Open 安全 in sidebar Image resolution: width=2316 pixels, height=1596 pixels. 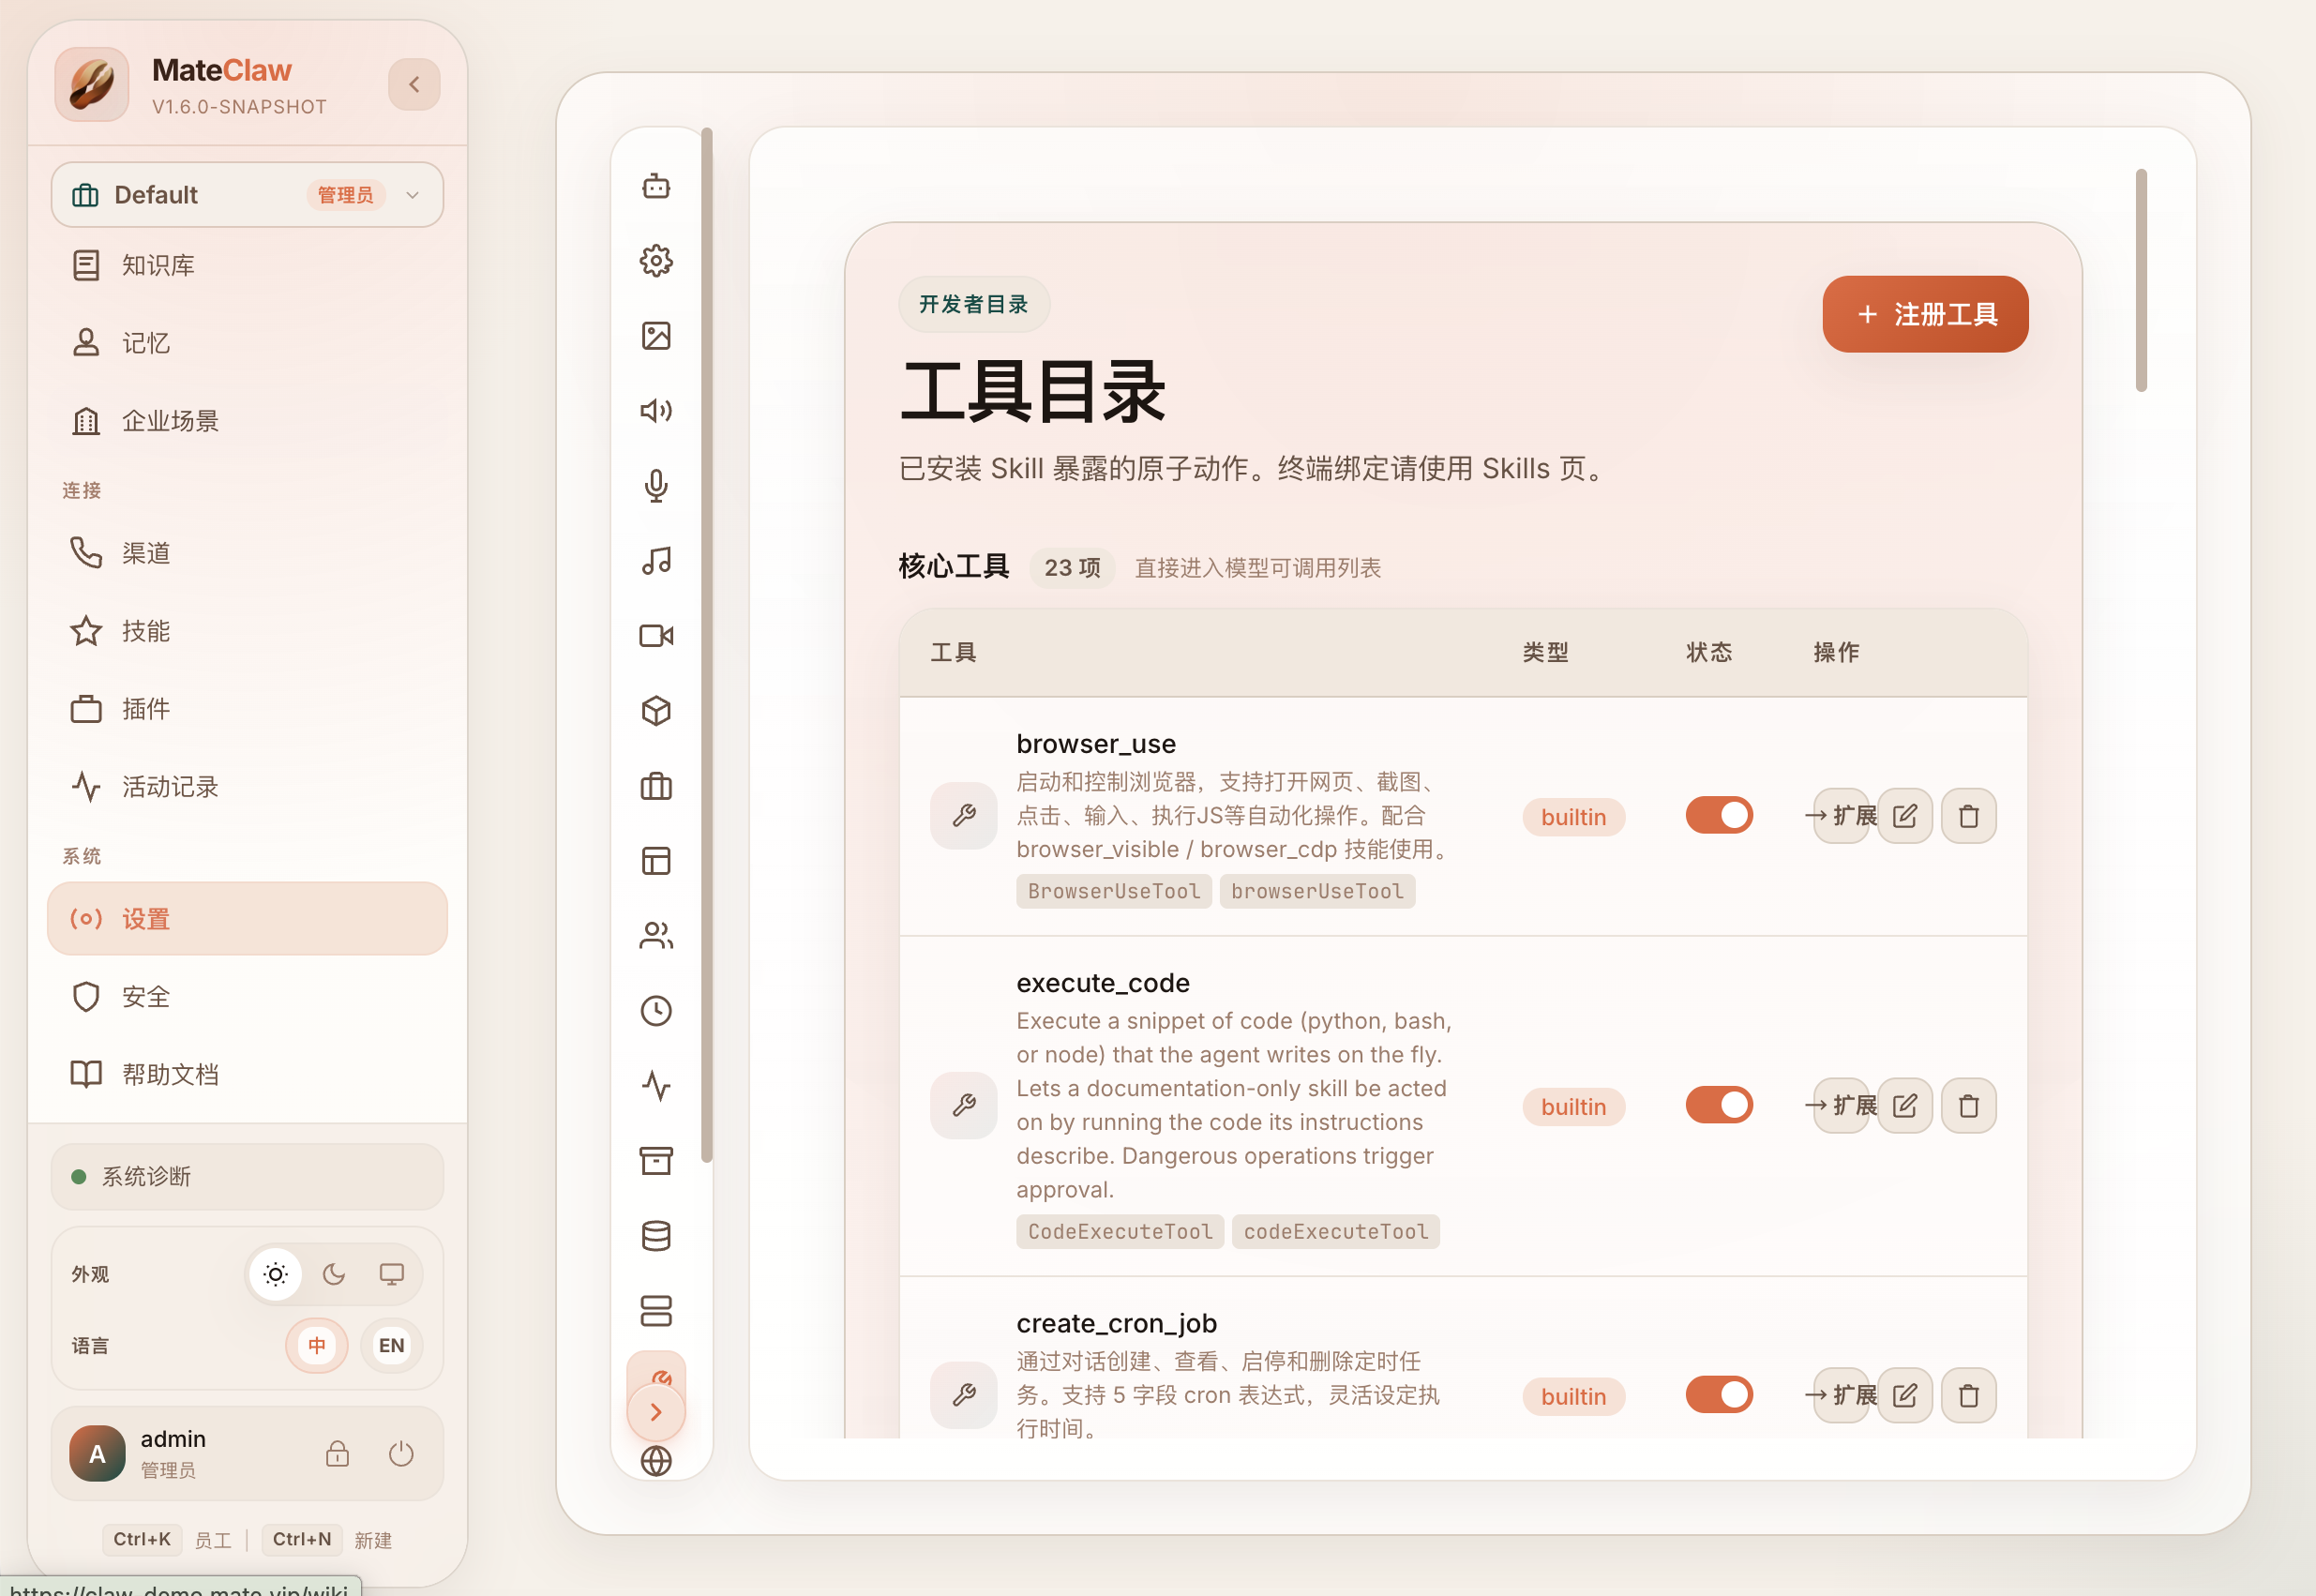(x=247, y=997)
